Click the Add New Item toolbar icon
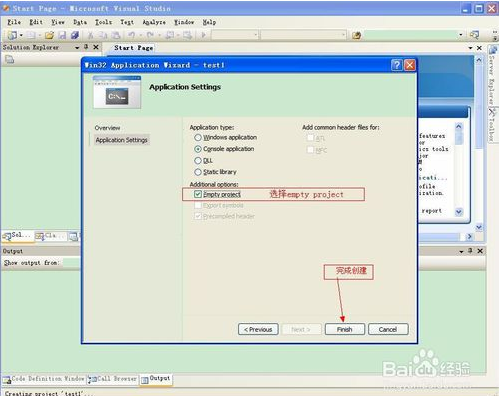This screenshot has width=500, height=396. [x=31, y=35]
